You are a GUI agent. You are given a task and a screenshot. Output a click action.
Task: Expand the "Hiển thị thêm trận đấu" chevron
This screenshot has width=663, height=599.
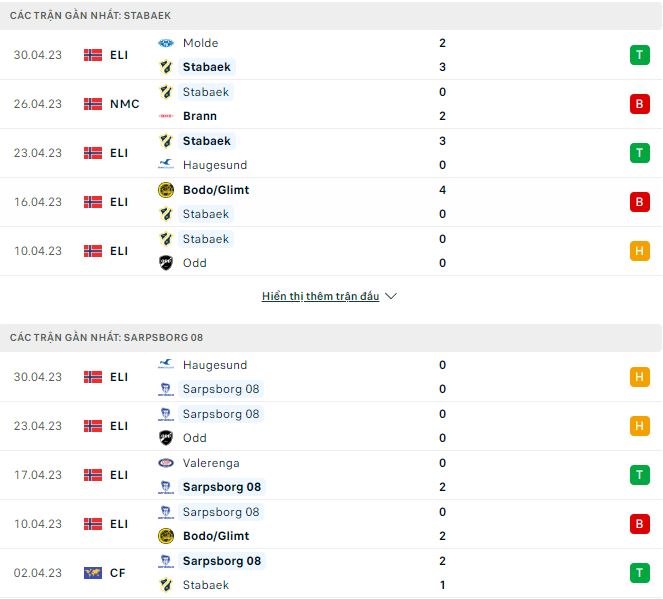(x=391, y=297)
